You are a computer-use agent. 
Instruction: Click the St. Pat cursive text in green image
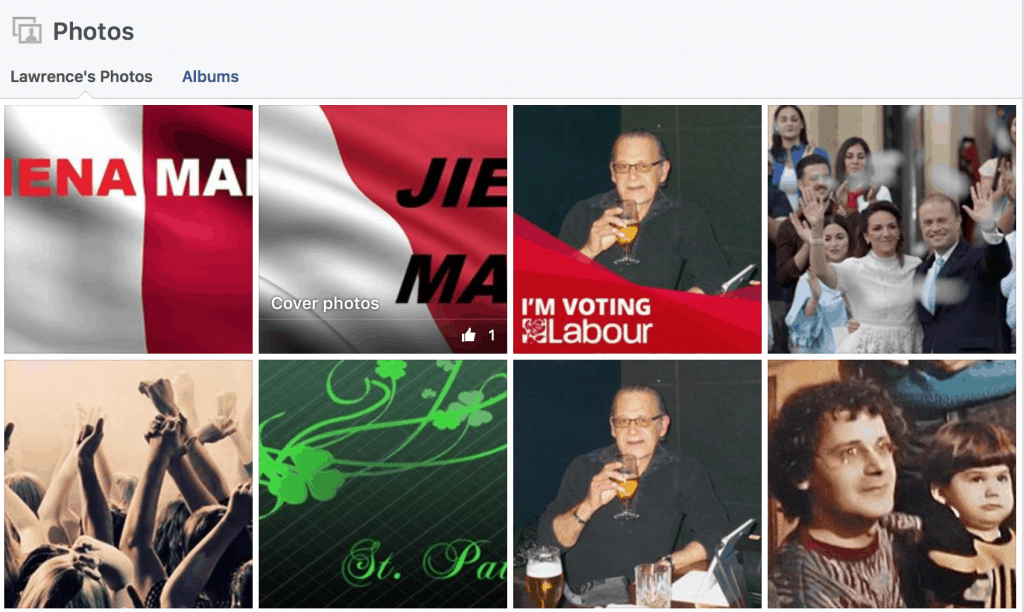coord(424,562)
